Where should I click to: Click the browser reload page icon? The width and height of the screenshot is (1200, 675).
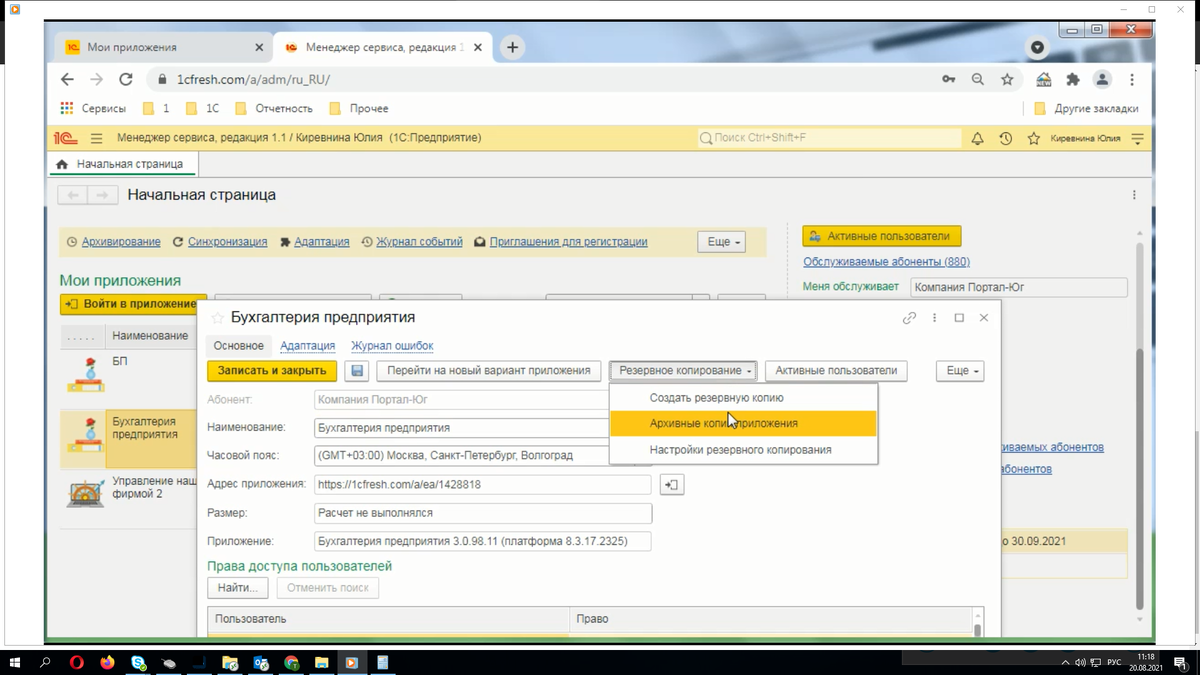126,79
